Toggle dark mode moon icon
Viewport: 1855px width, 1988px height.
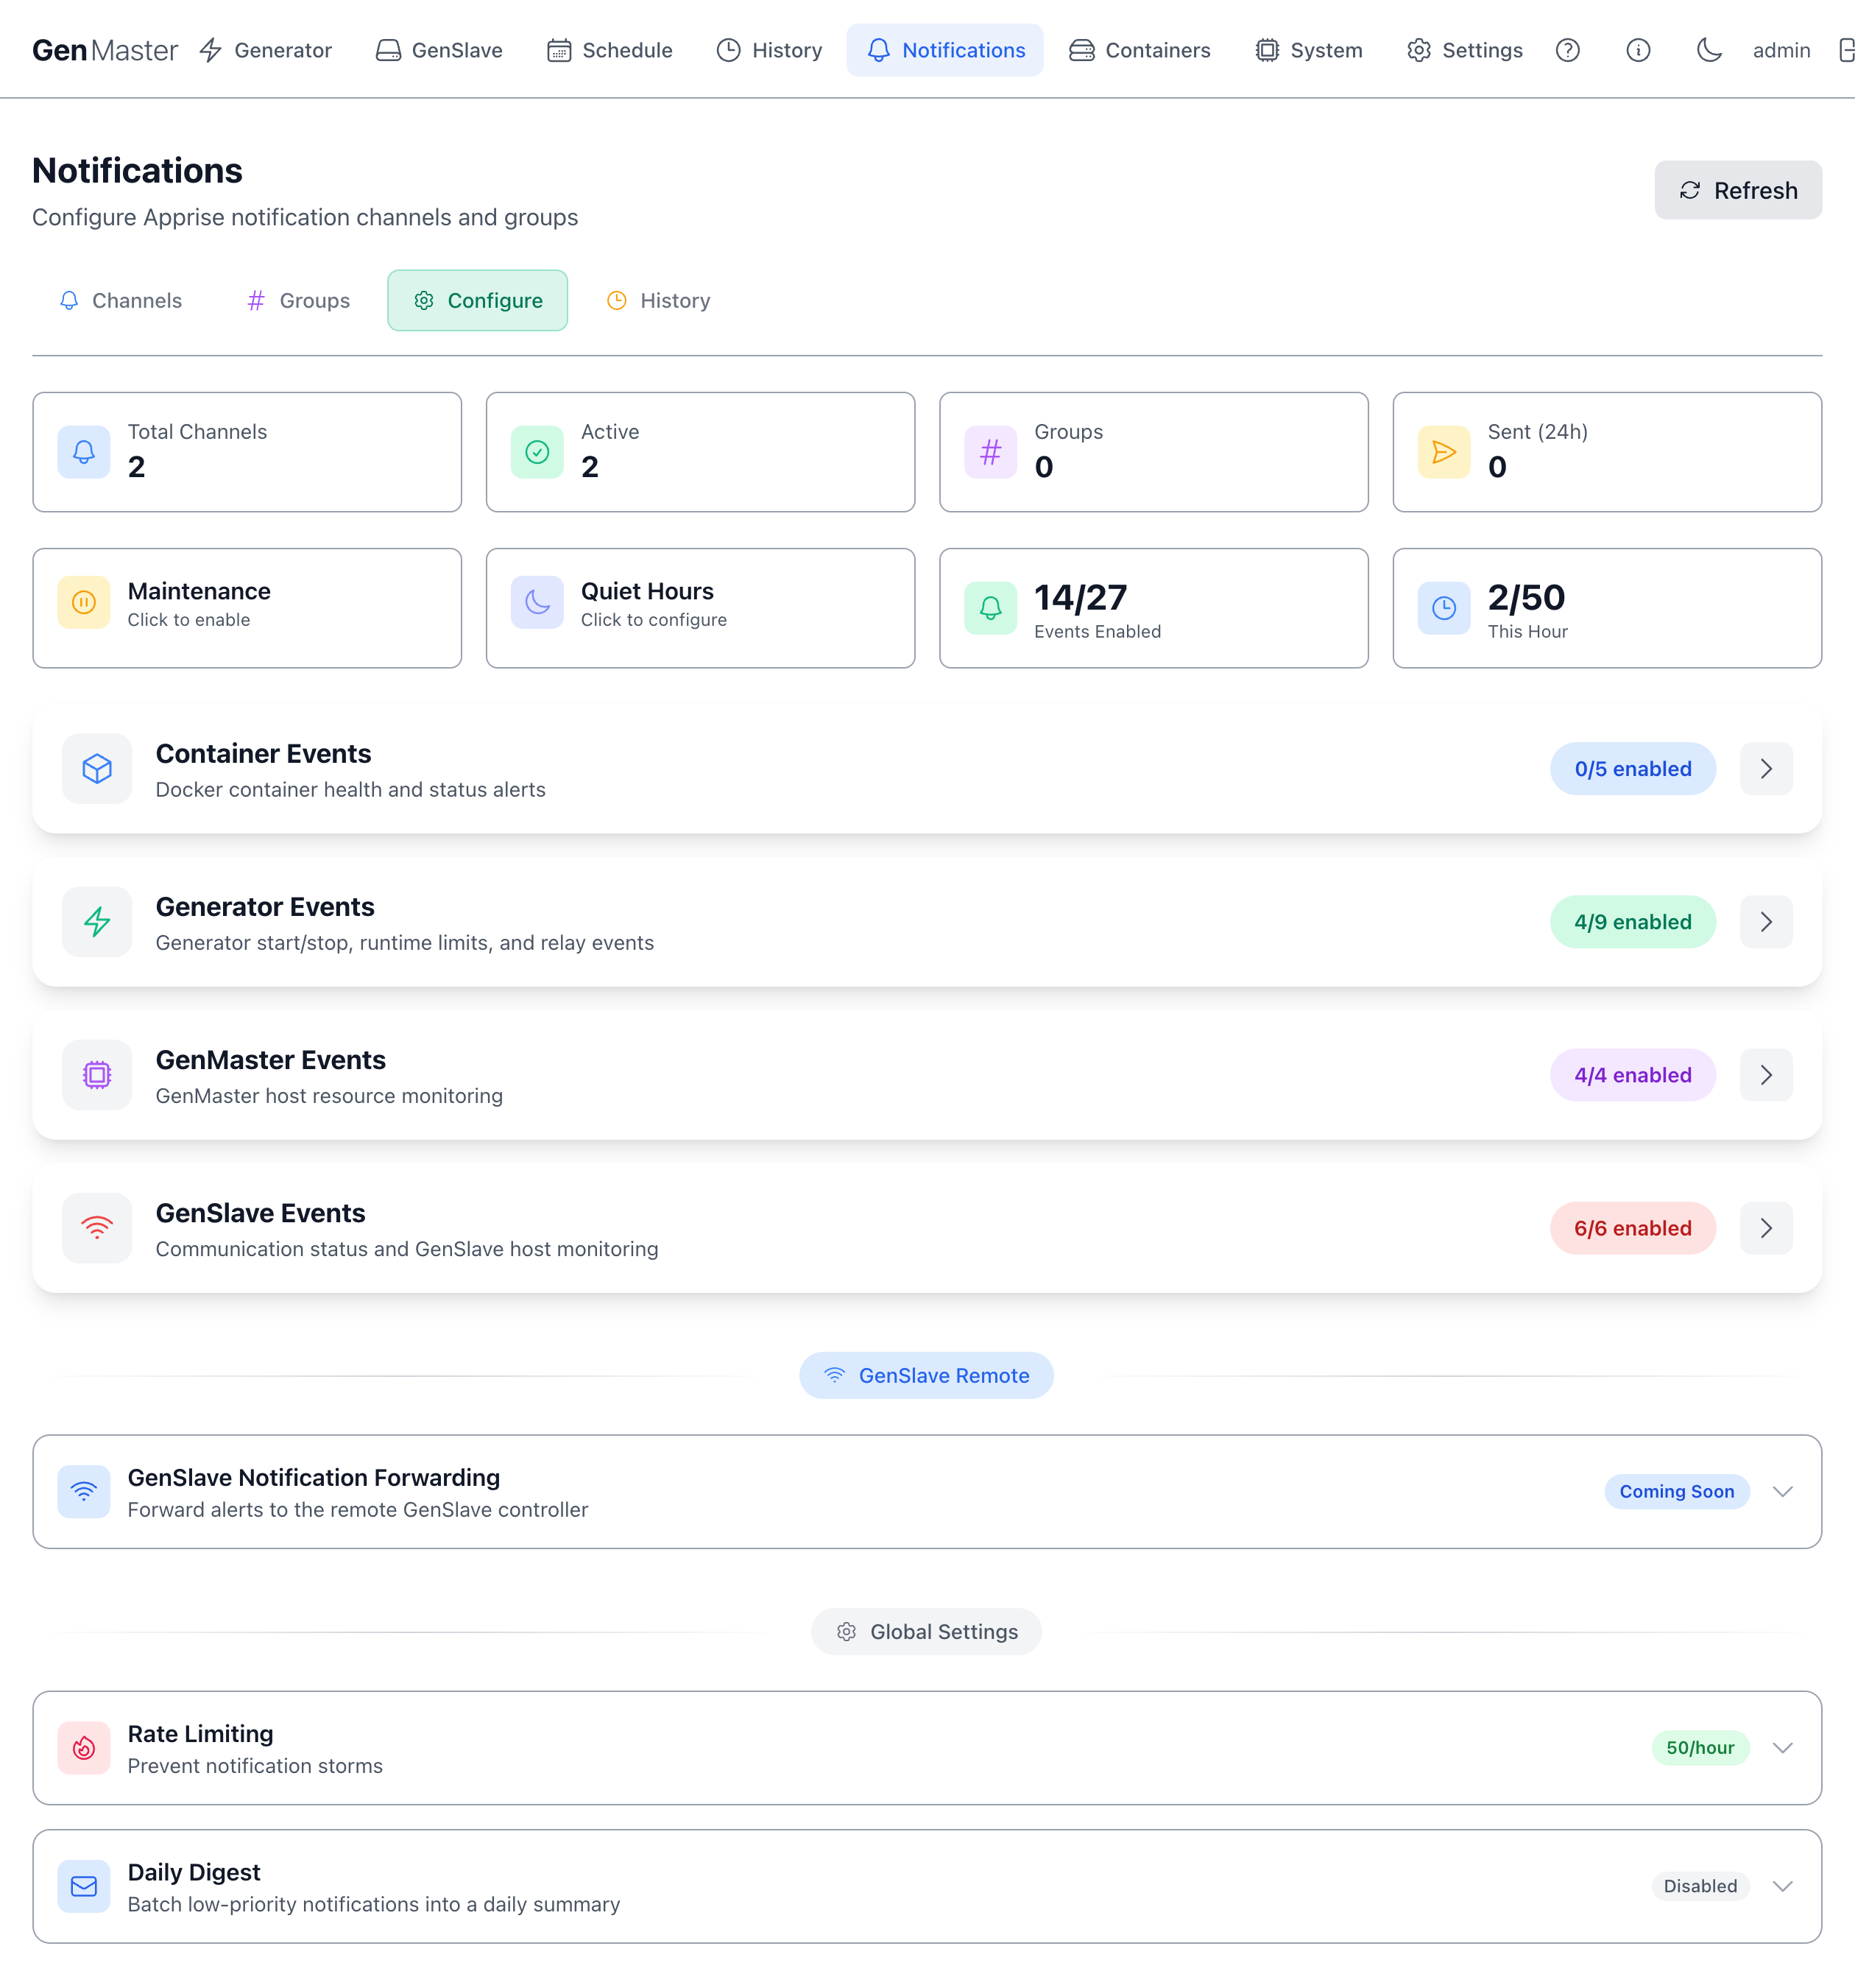(1709, 50)
